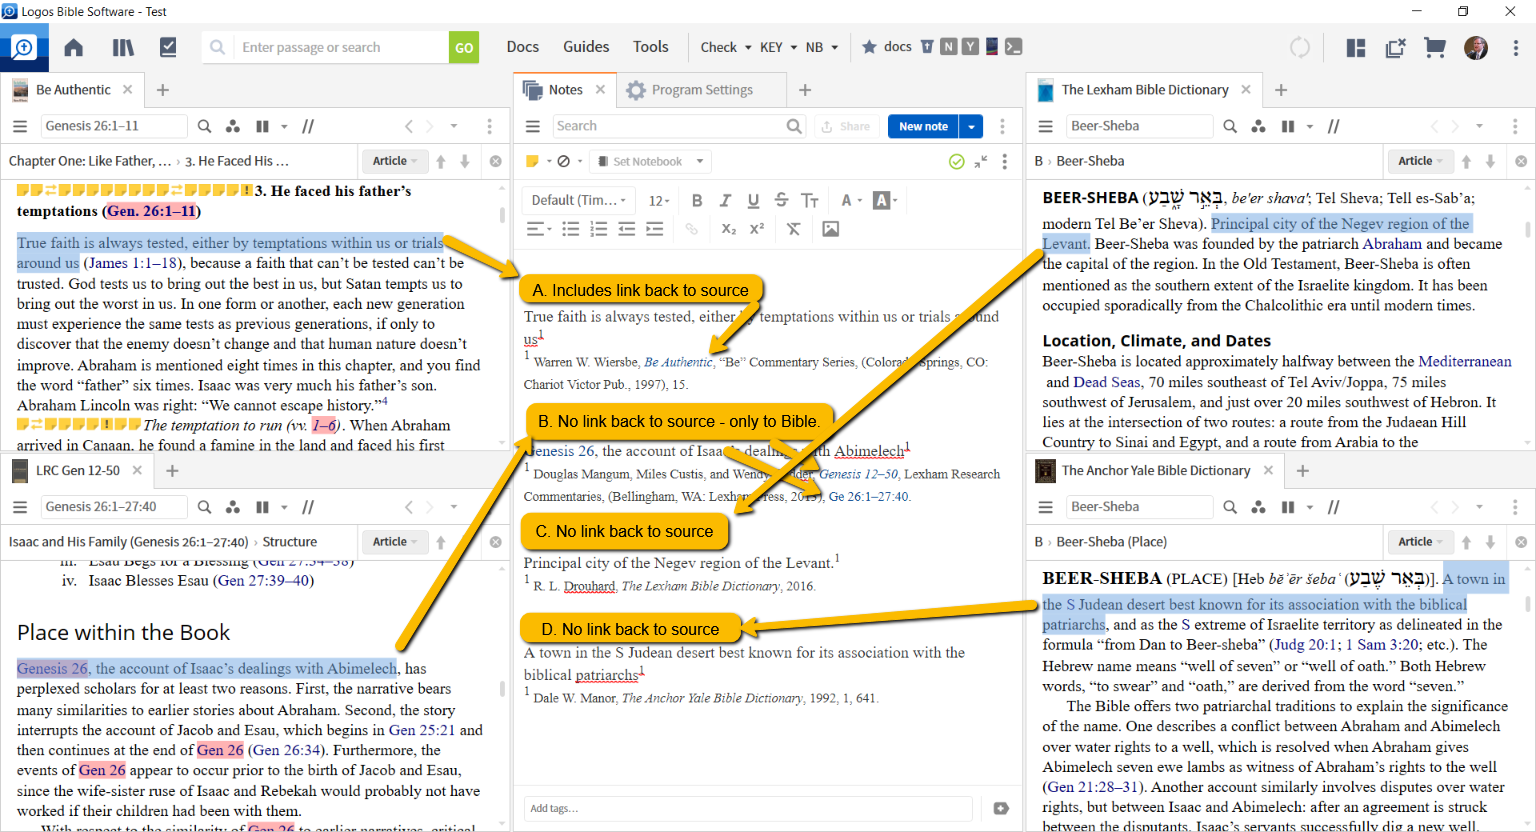This screenshot has height=832, width=1536.
Task: Click multi-column view icon in Be Authentic
Action: [262, 126]
